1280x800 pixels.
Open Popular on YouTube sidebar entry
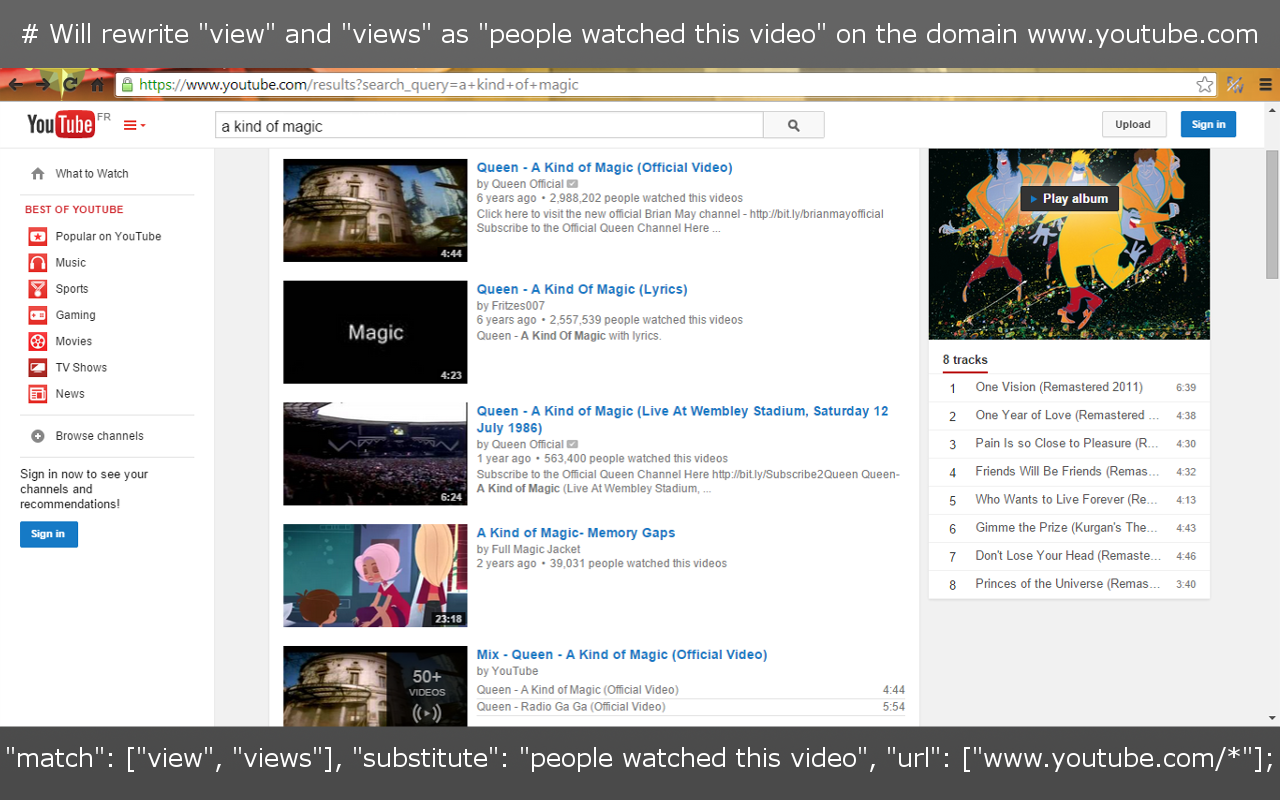(x=108, y=237)
